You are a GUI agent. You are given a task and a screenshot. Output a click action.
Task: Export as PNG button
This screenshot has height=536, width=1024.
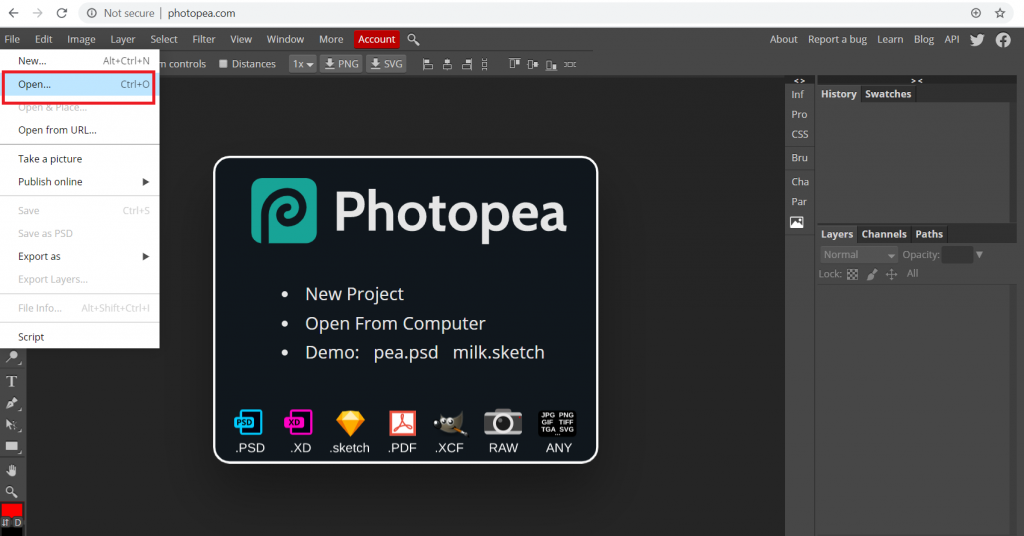coord(342,64)
